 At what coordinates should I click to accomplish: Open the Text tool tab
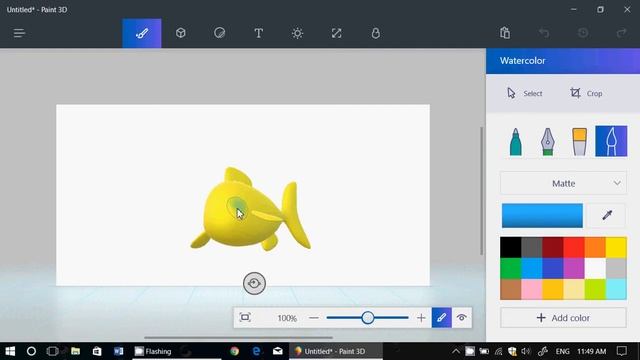coord(258,33)
